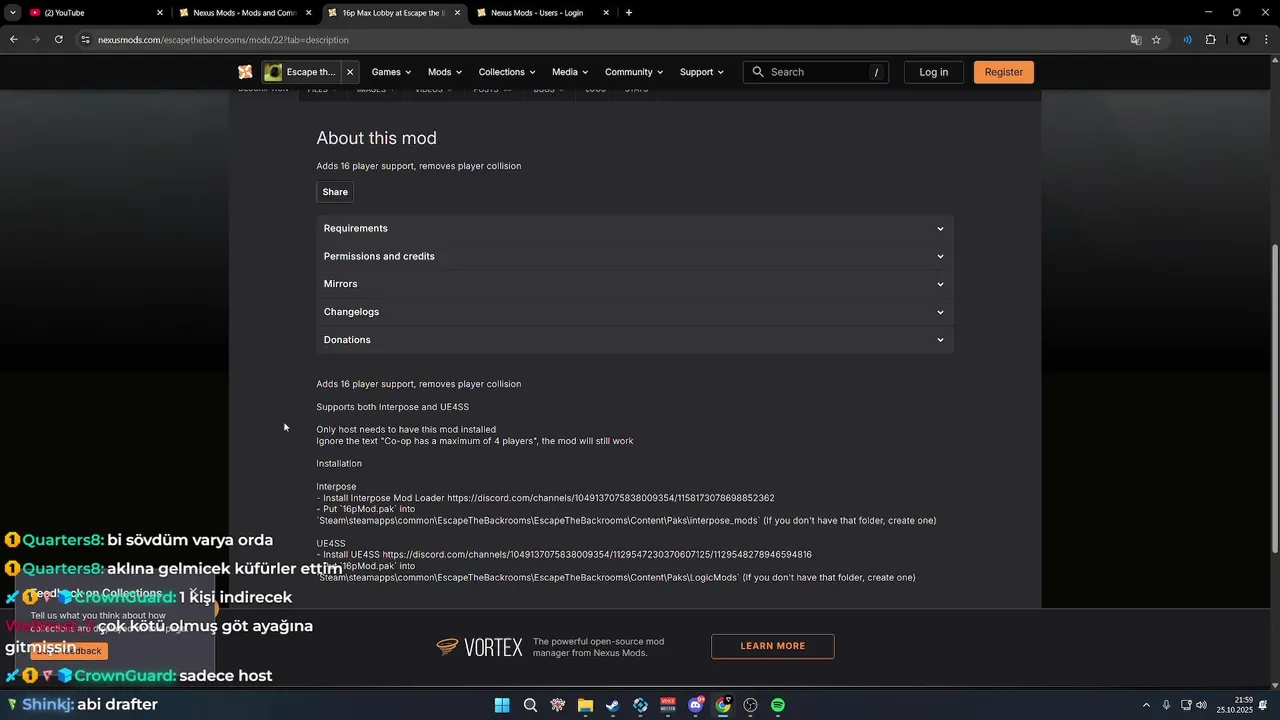Open OBS Studio from the taskbar
This screenshot has width=1280, height=720.
coord(751,705)
